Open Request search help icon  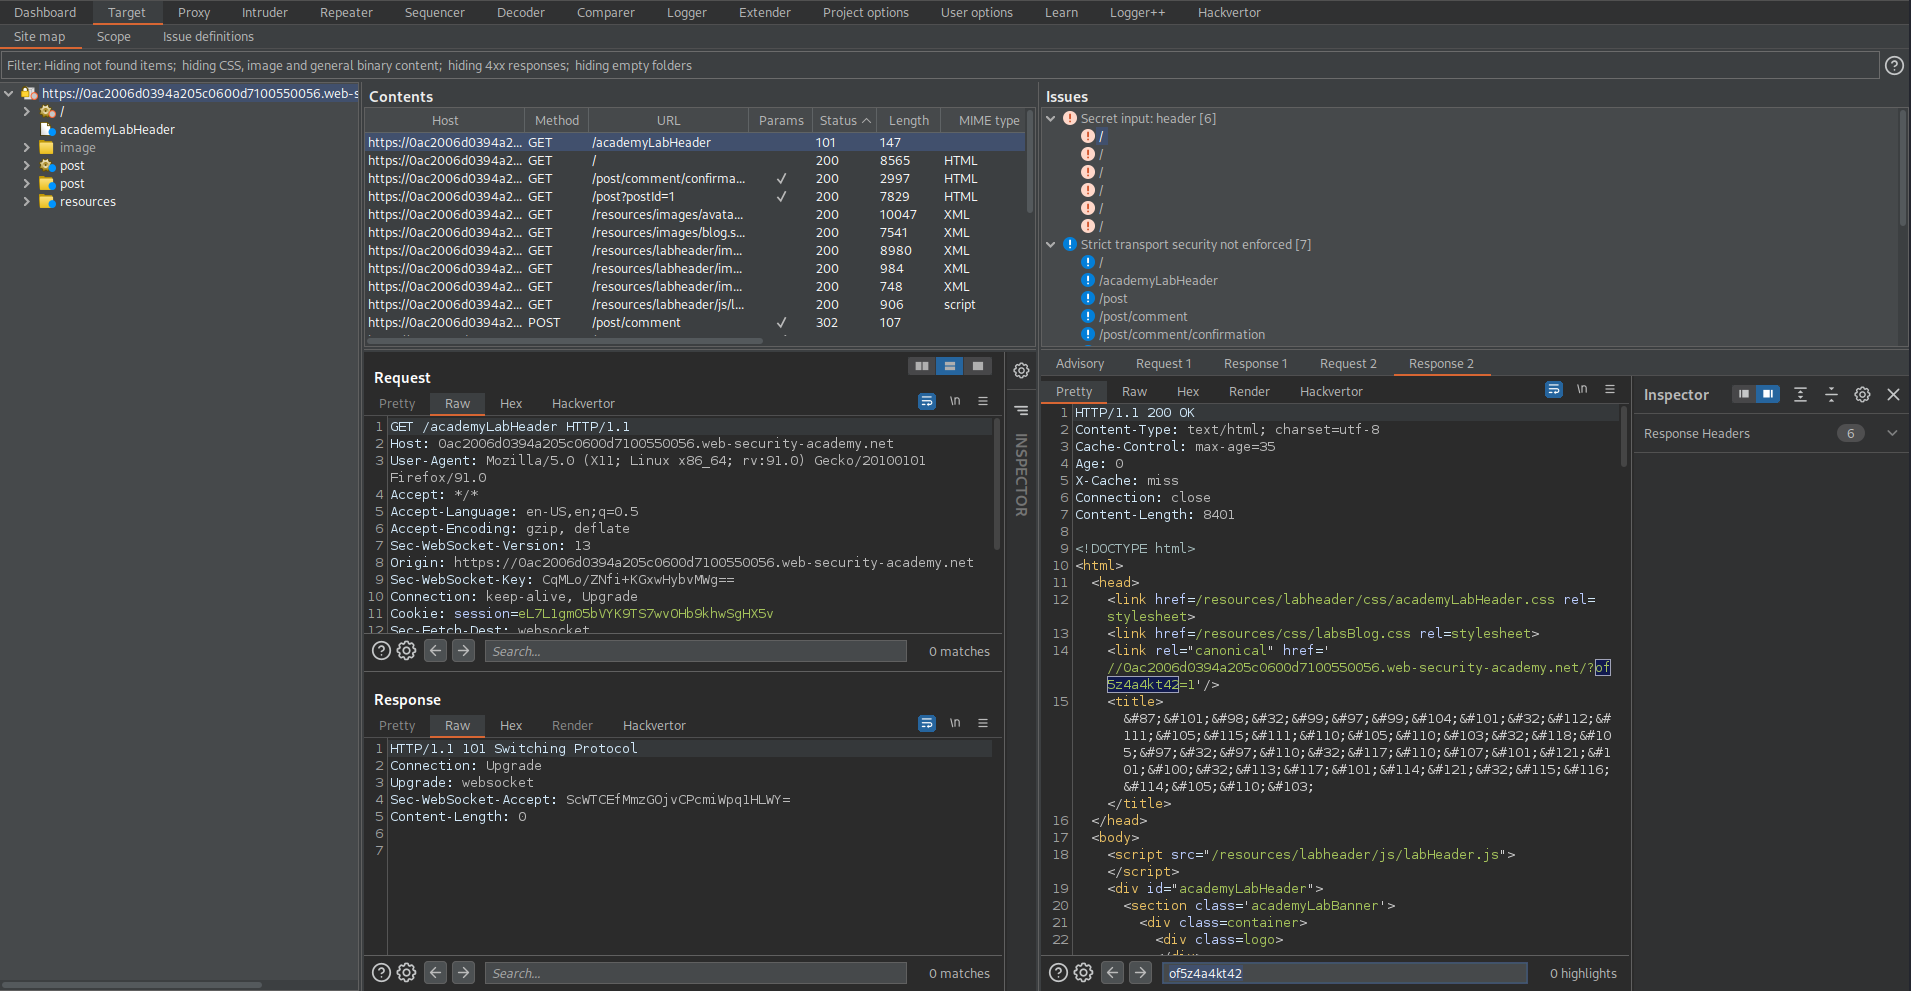tap(381, 650)
